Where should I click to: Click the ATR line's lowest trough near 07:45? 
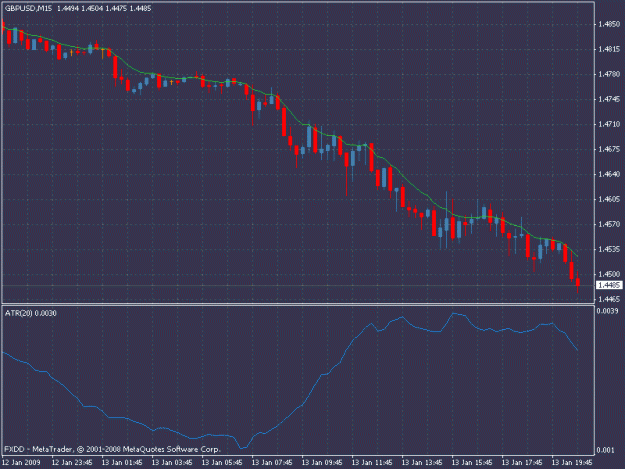click(242, 448)
